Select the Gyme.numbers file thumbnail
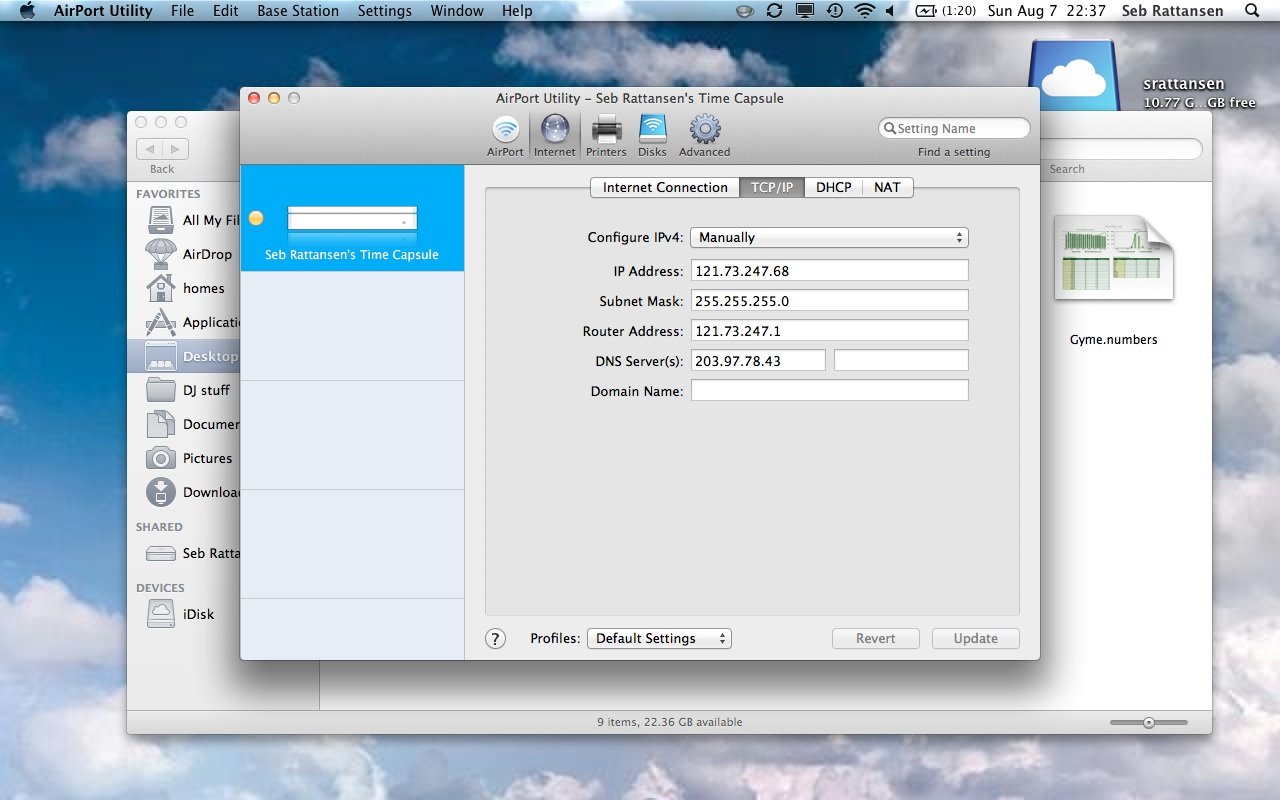This screenshot has height=800, width=1280. click(x=1113, y=258)
